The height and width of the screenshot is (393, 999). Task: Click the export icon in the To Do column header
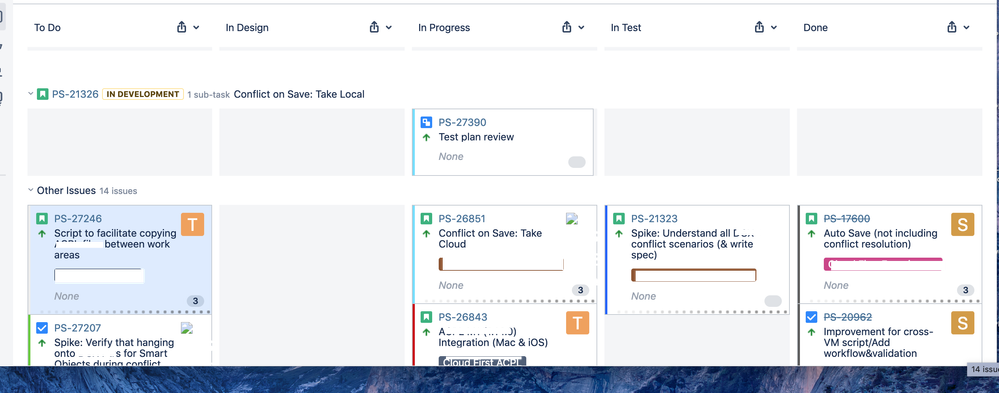pyautogui.click(x=182, y=27)
